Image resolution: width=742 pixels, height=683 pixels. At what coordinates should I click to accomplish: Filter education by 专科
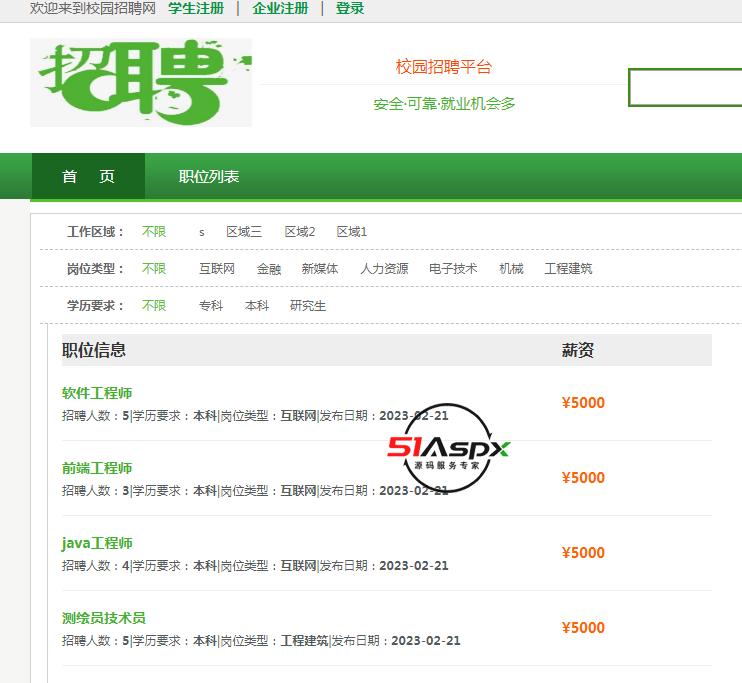tap(211, 305)
